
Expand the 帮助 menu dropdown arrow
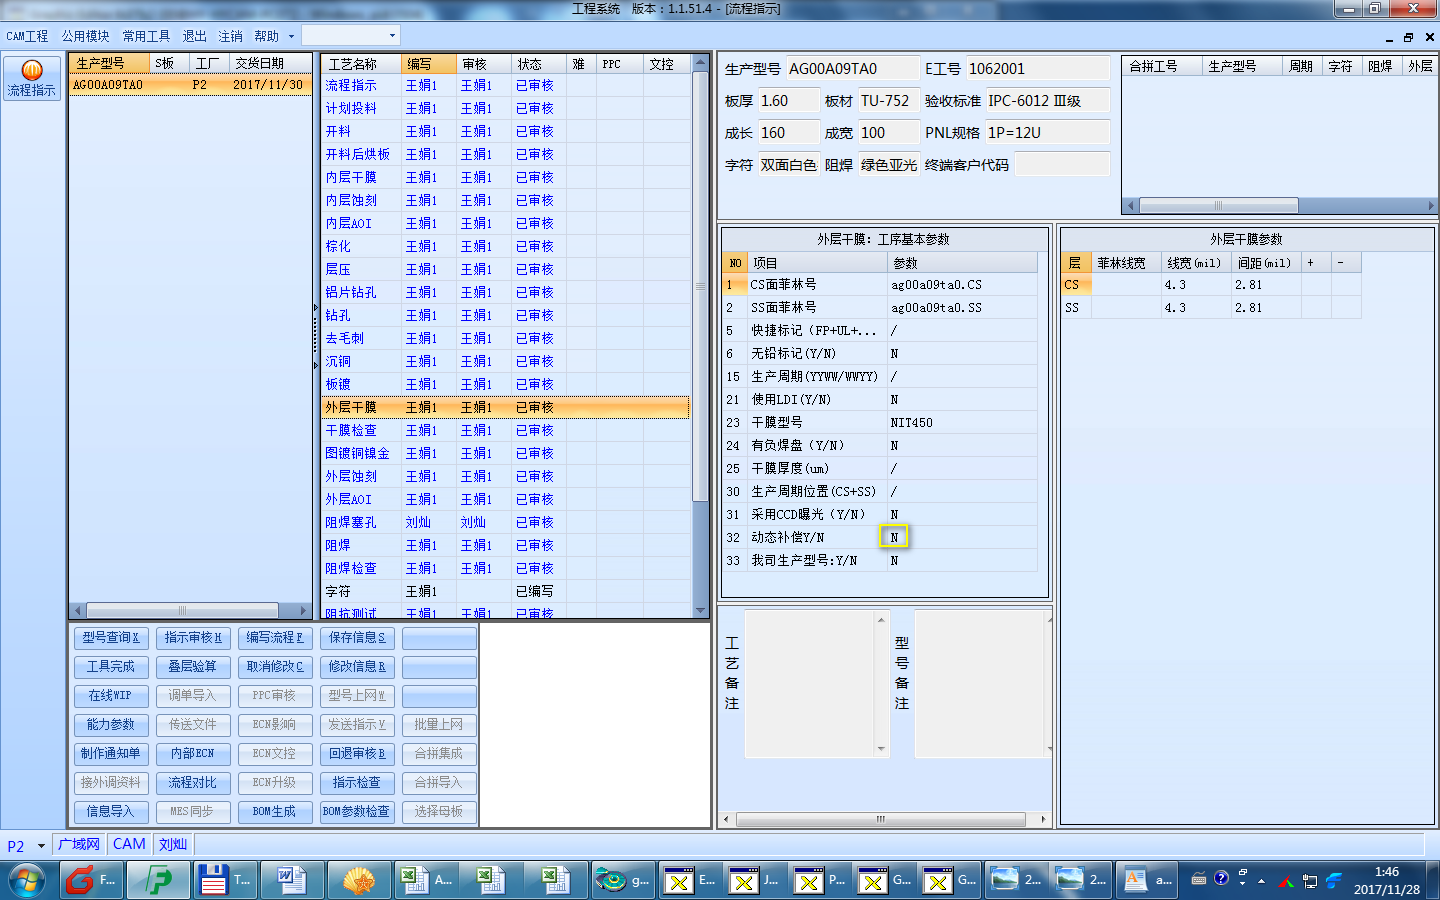point(291,36)
